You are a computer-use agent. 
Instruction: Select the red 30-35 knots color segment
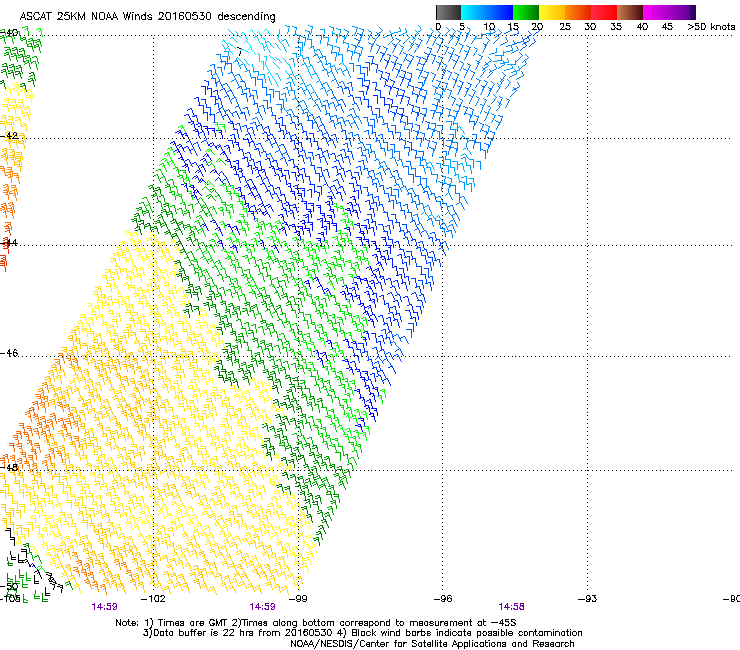604,12
